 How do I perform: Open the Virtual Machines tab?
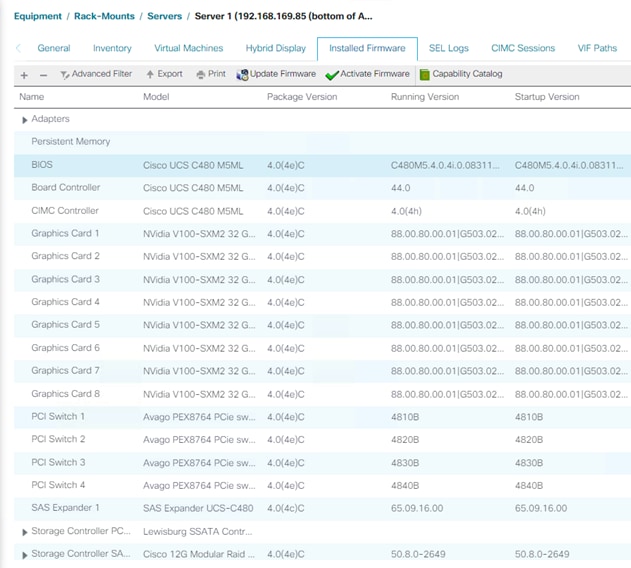[189, 48]
